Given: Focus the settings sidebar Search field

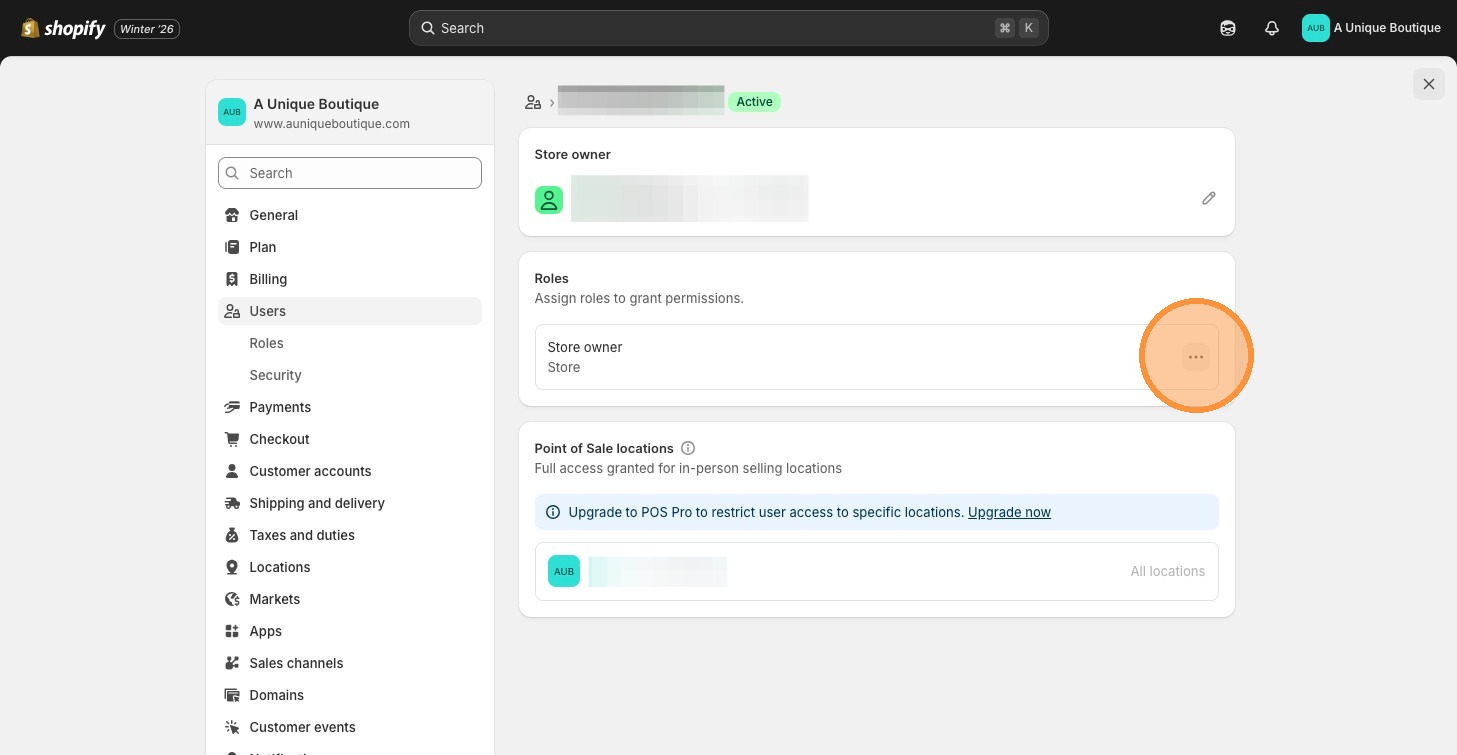Looking at the screenshot, I should 350,173.
